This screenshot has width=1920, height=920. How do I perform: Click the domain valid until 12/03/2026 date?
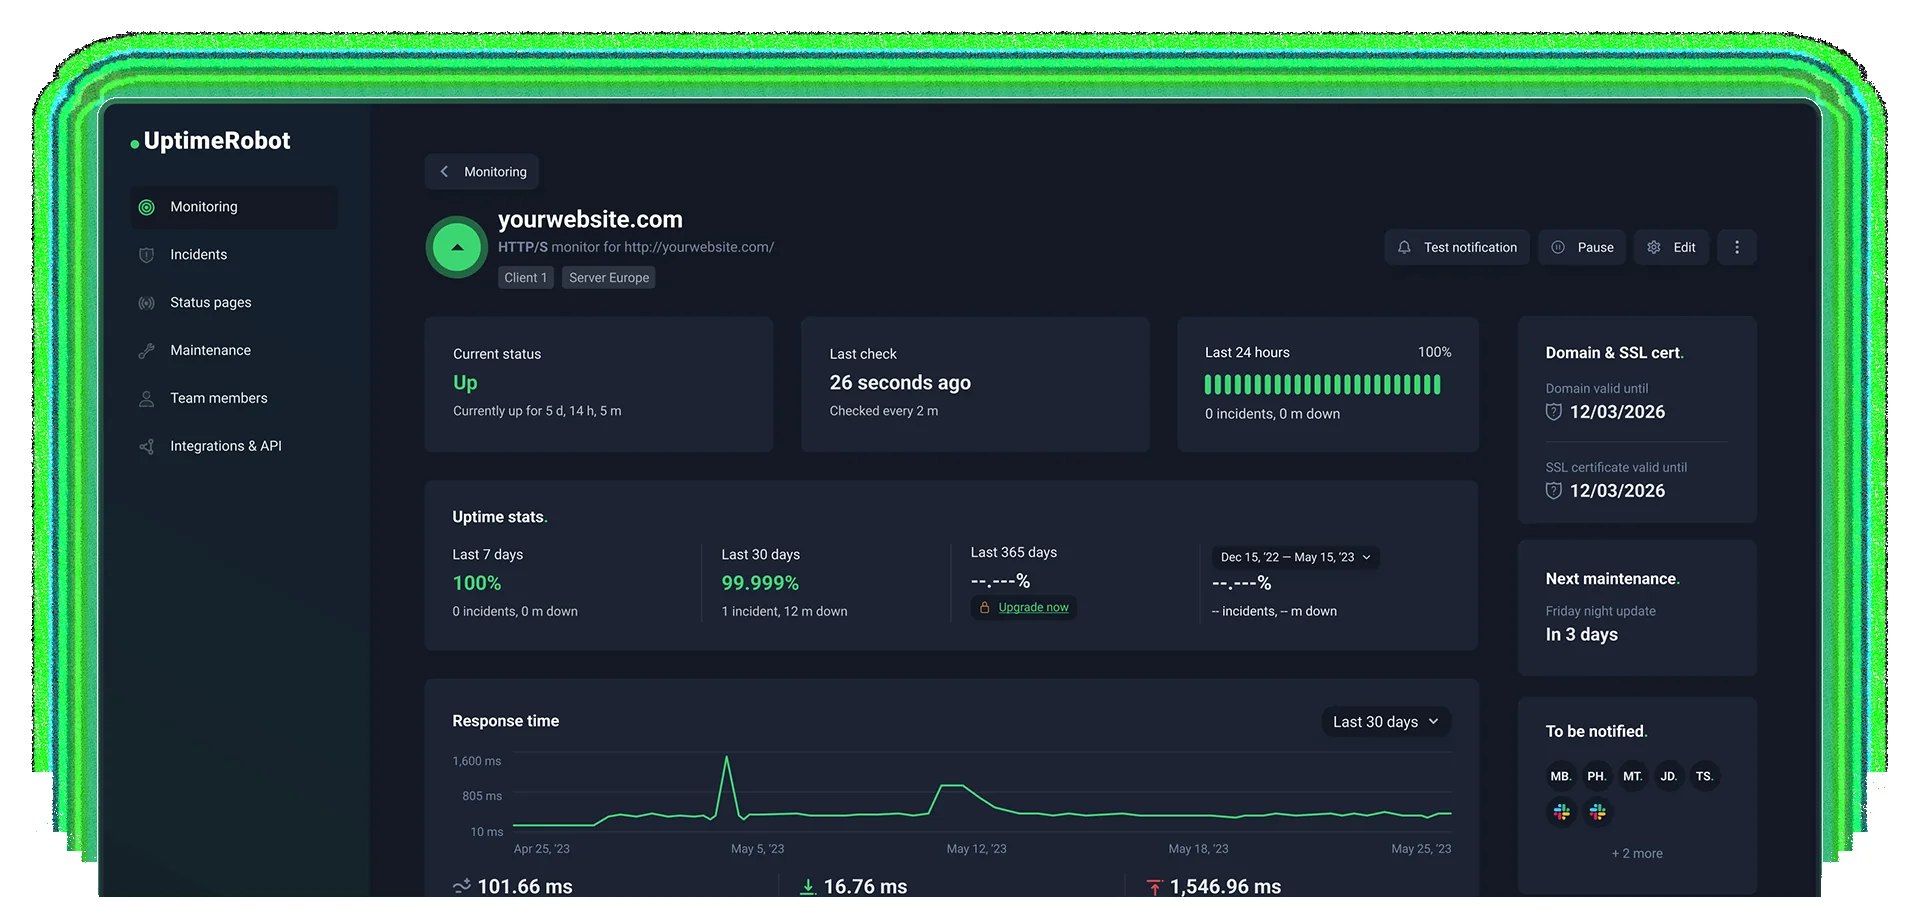1617,412
